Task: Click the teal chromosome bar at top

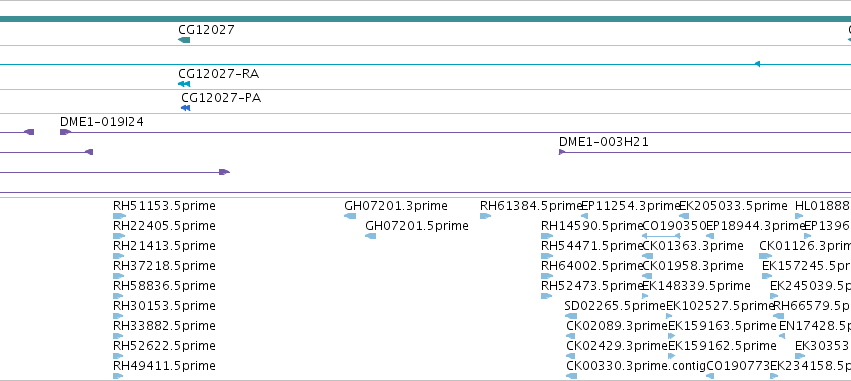Action: pyautogui.click(x=426, y=19)
